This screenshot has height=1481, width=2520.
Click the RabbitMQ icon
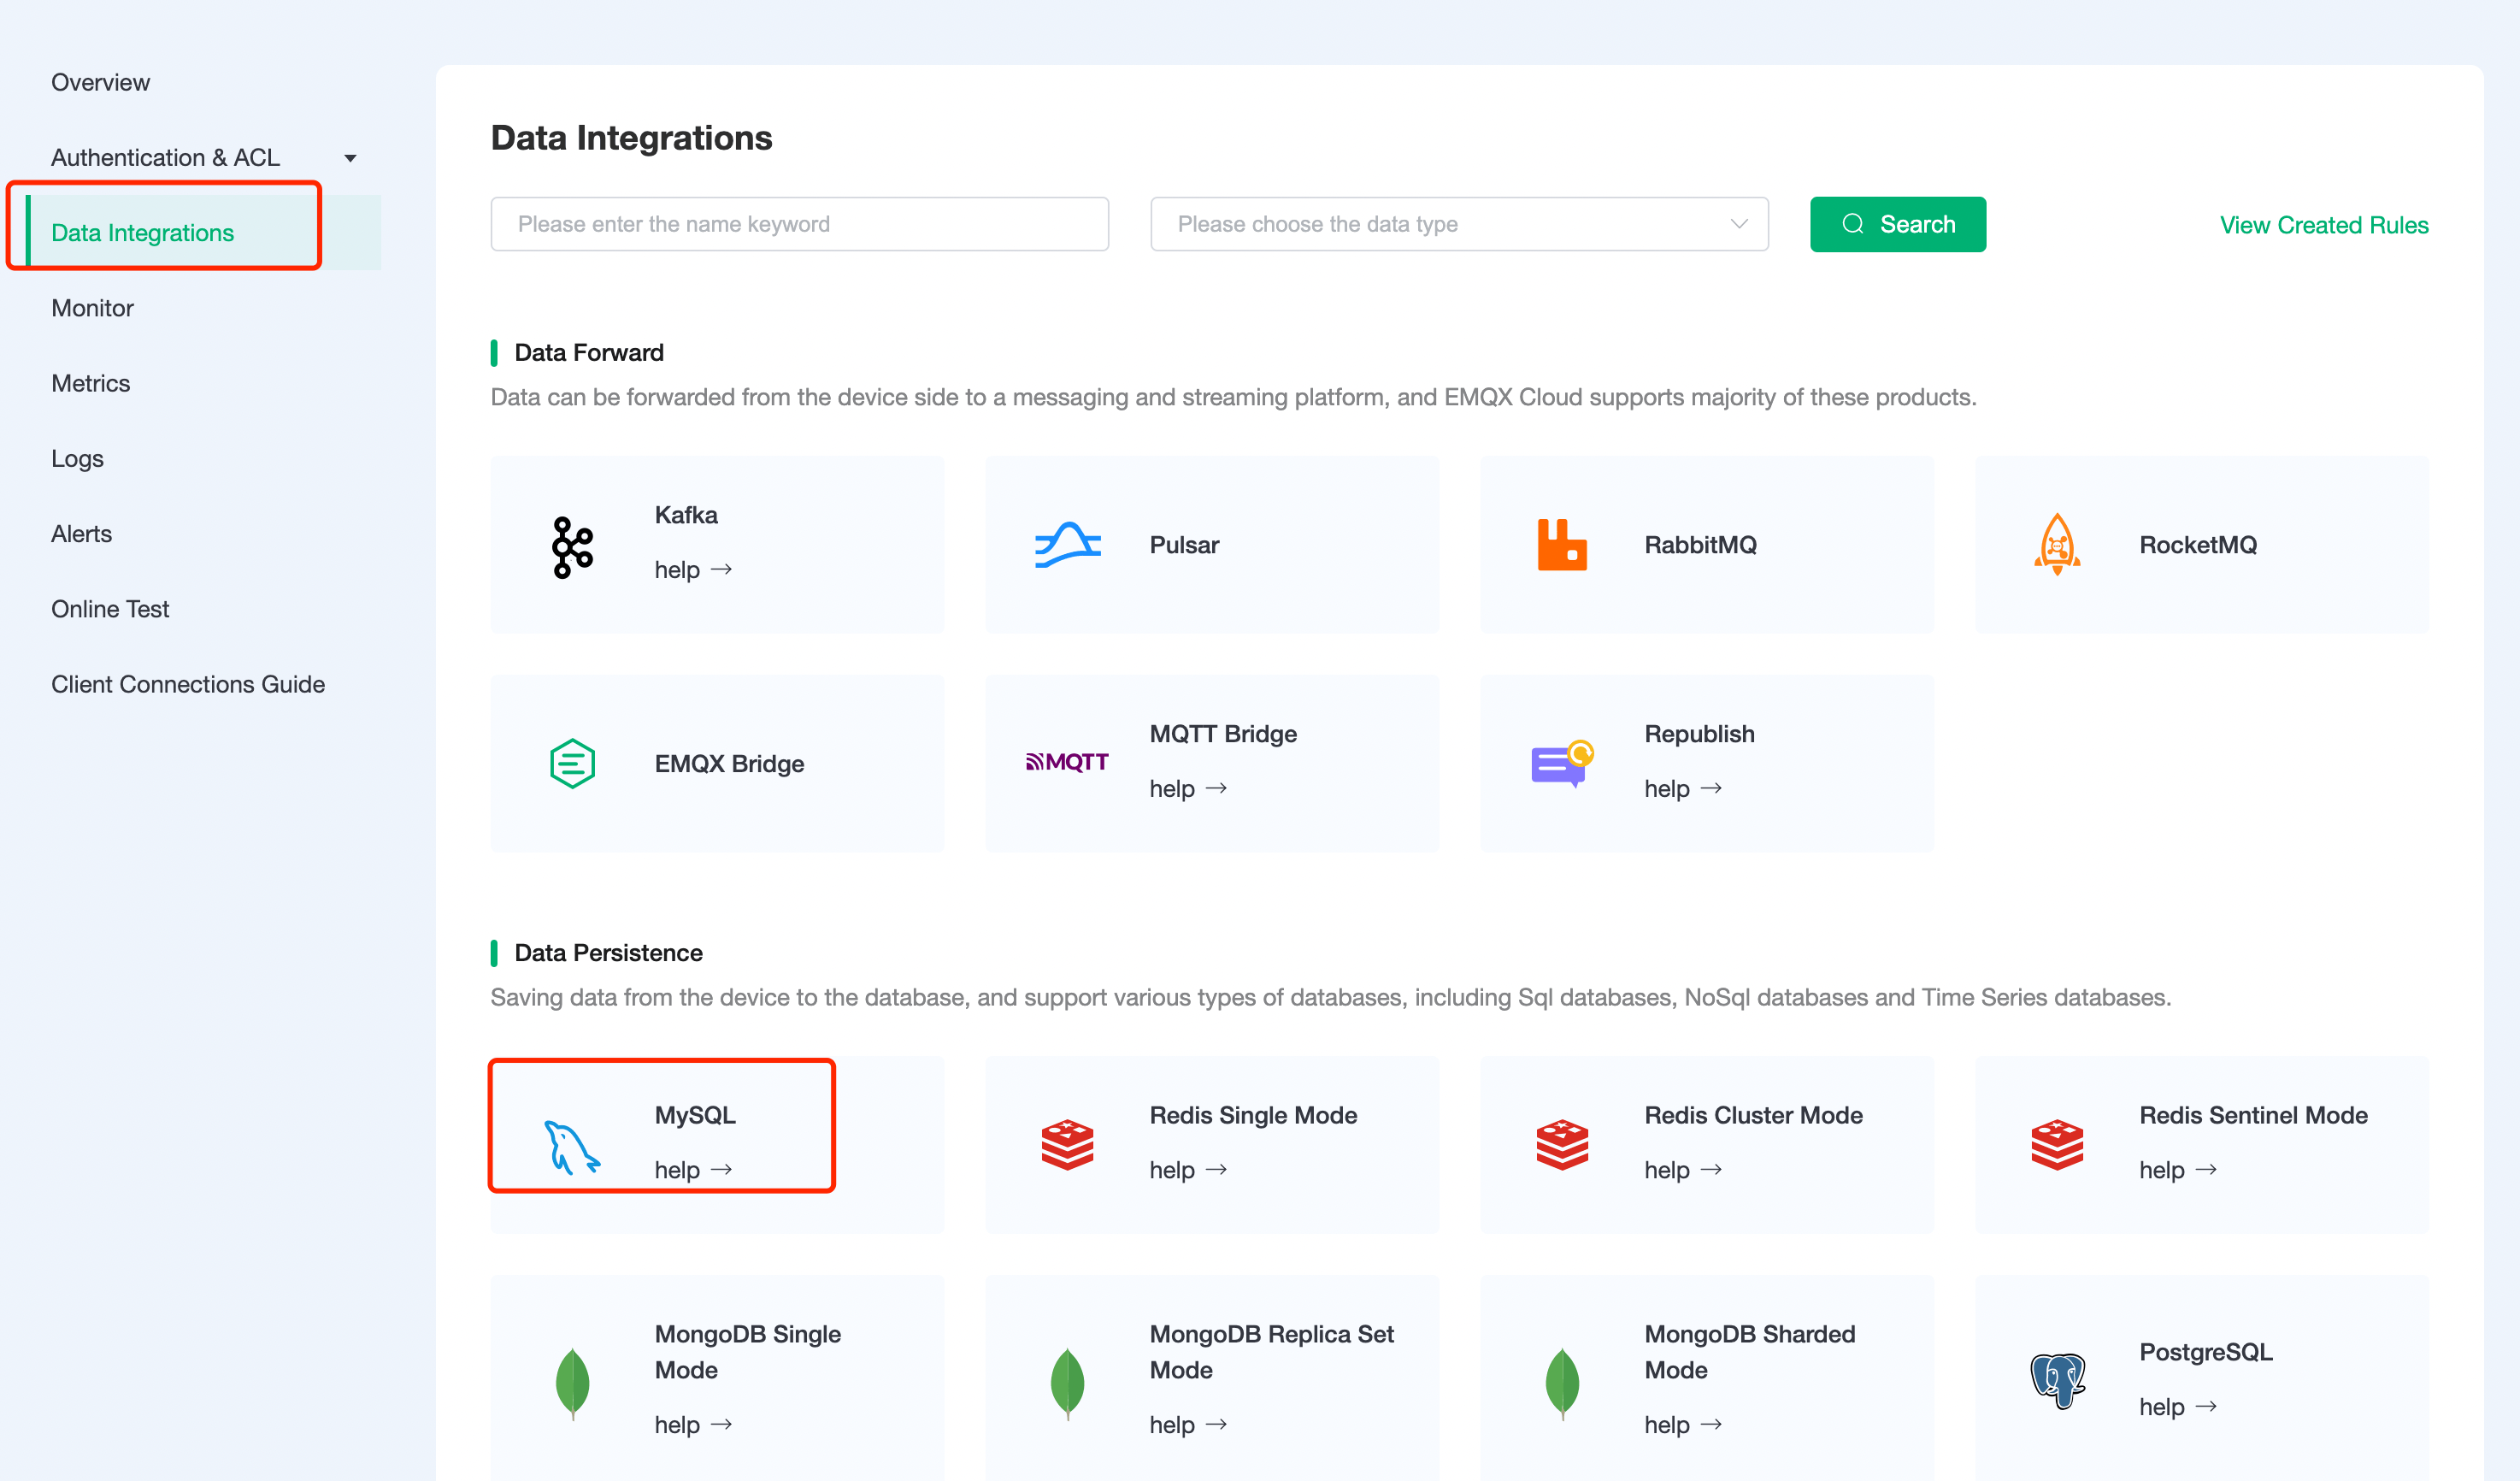1562,543
